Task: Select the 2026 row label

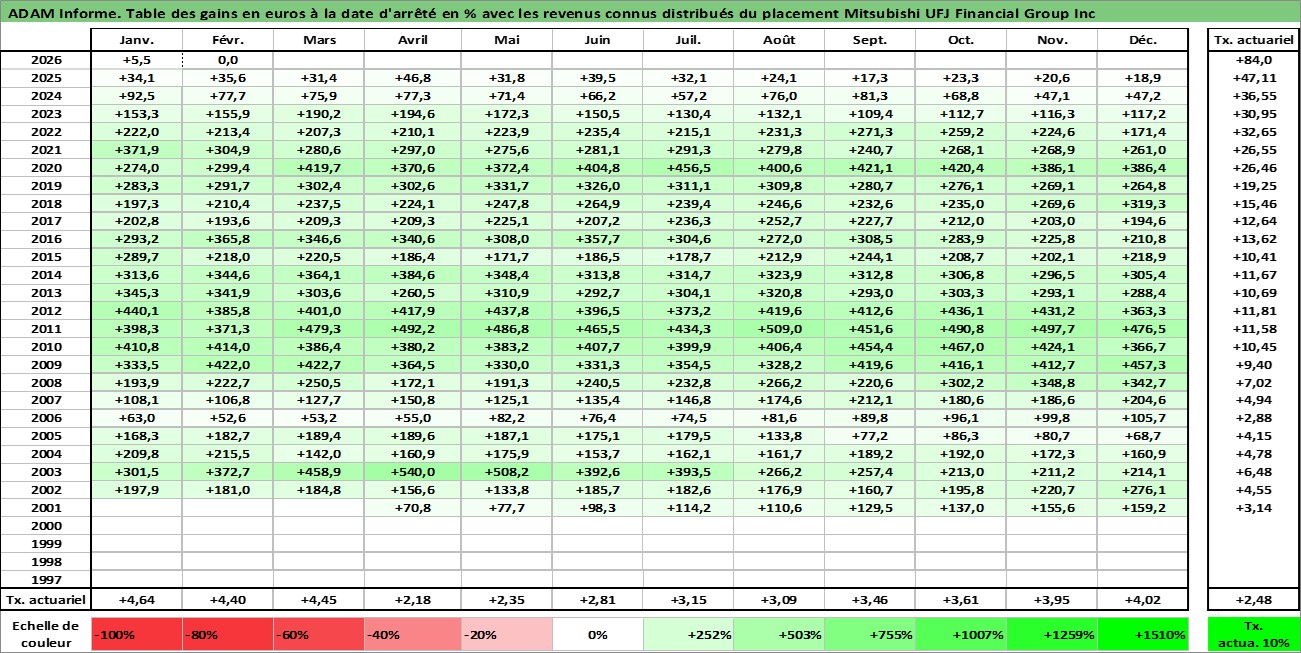Action: (46, 59)
